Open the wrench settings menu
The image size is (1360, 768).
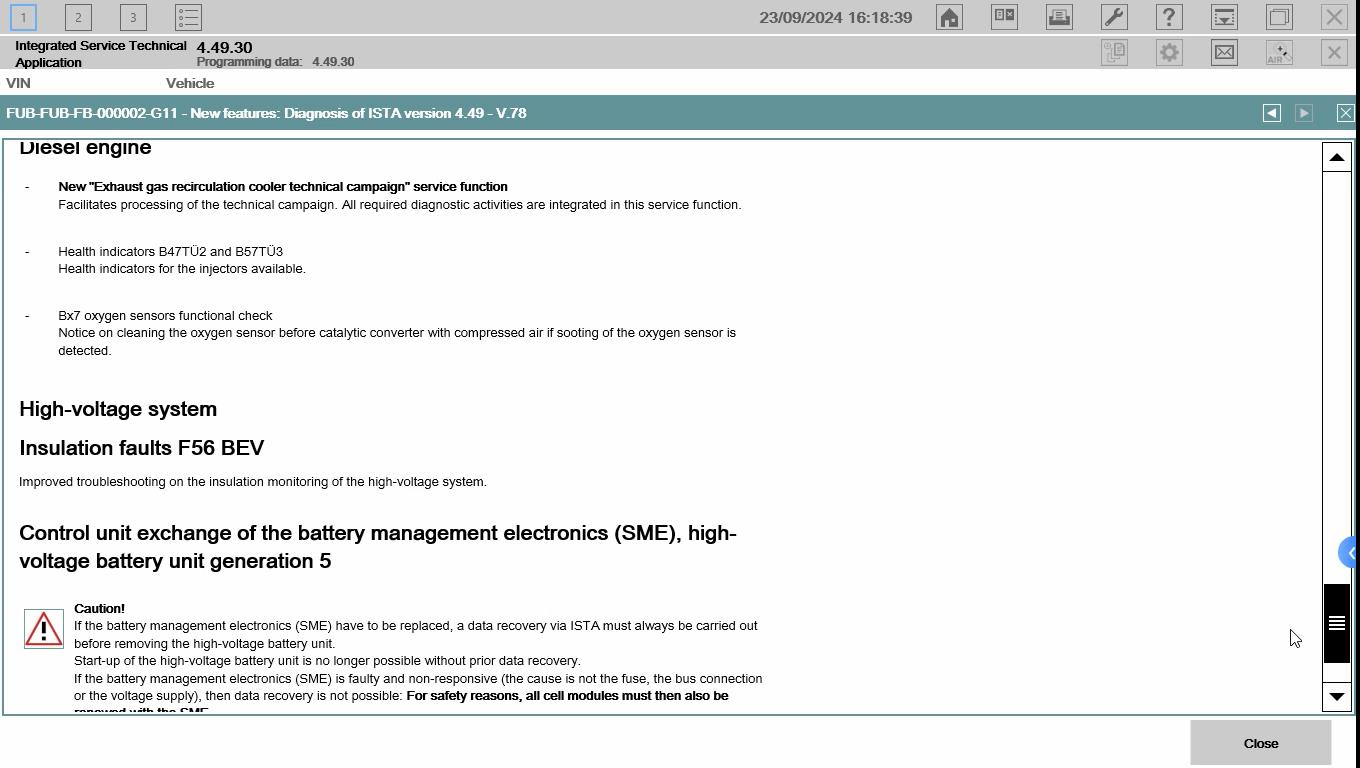[1114, 17]
